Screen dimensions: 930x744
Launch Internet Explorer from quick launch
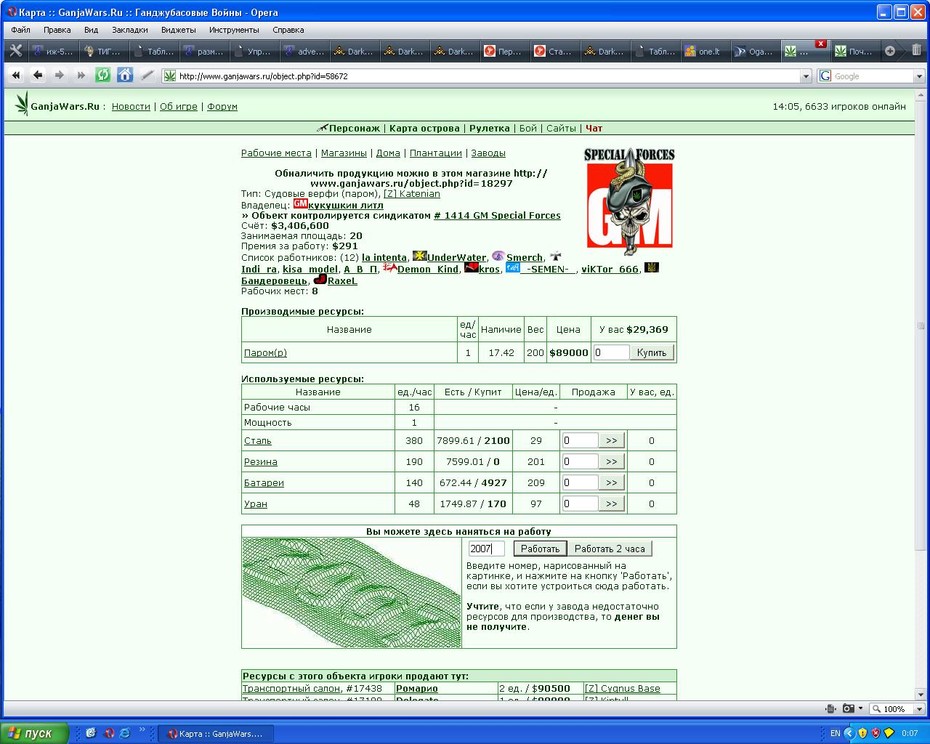(x=125, y=733)
